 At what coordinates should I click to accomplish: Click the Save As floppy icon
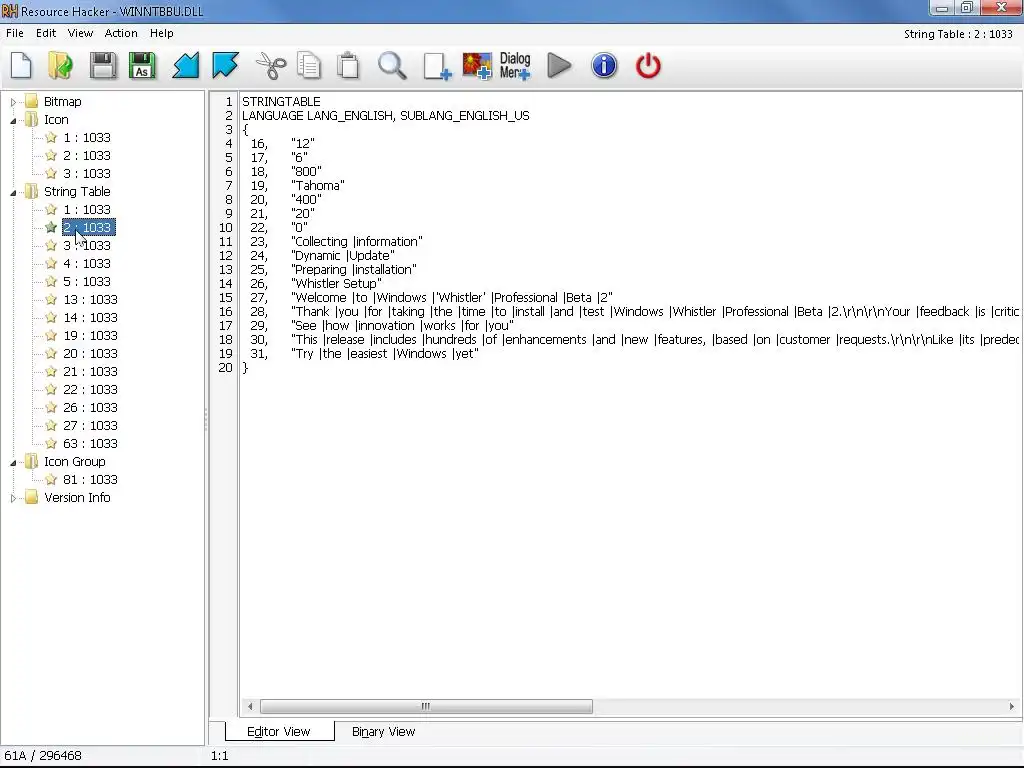(142, 66)
